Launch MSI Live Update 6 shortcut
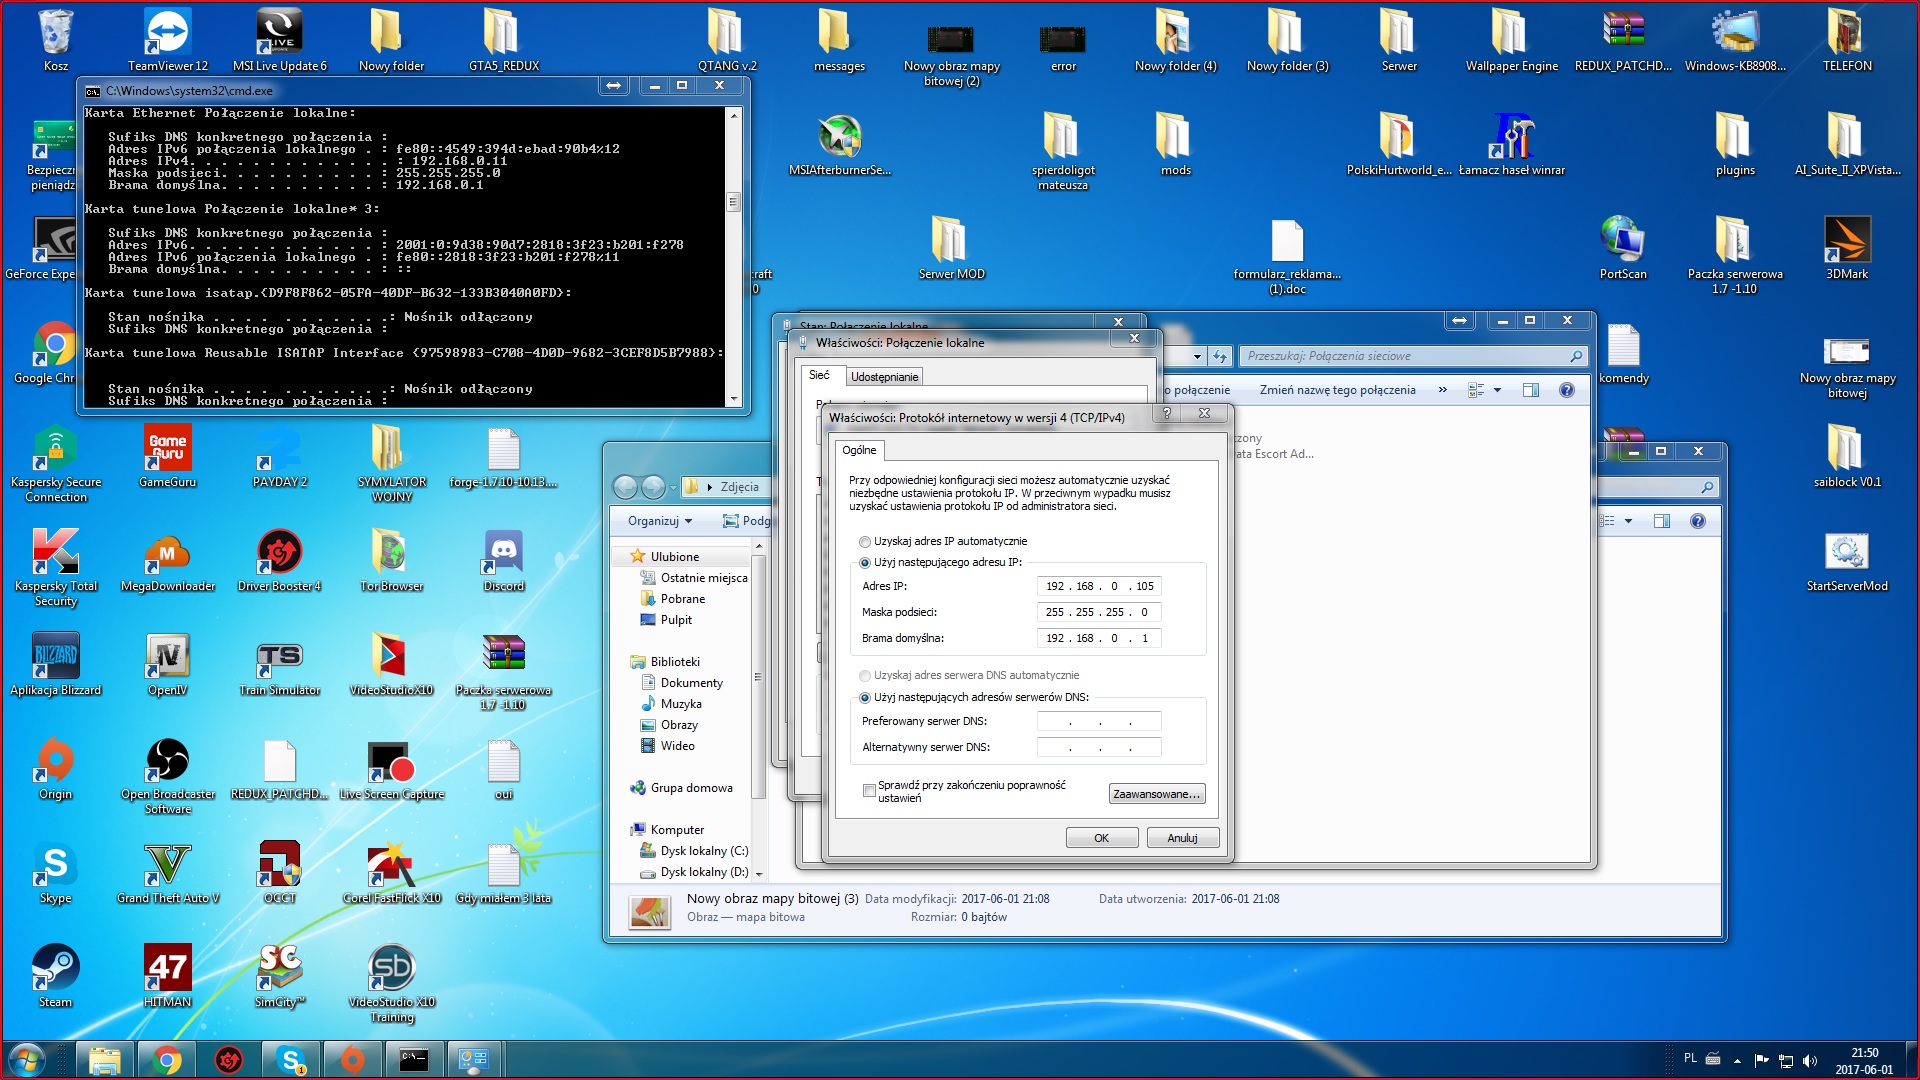 (280, 40)
